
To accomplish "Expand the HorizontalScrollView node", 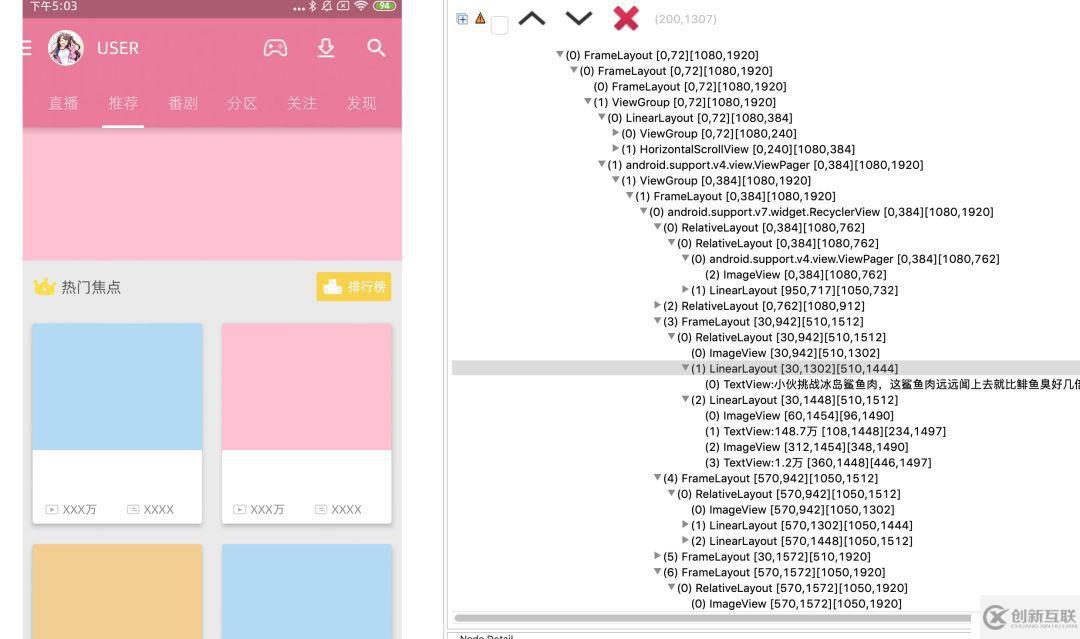I will 616,149.
